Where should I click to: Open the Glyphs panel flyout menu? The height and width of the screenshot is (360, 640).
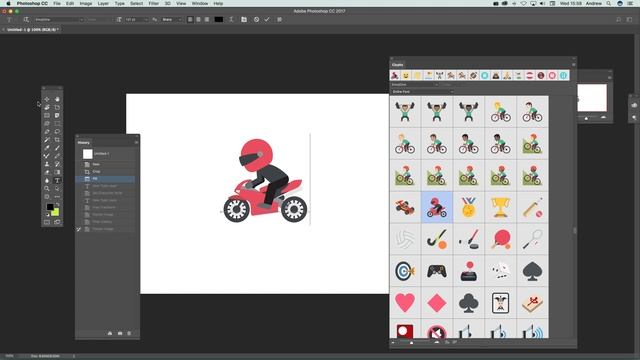pos(573,64)
